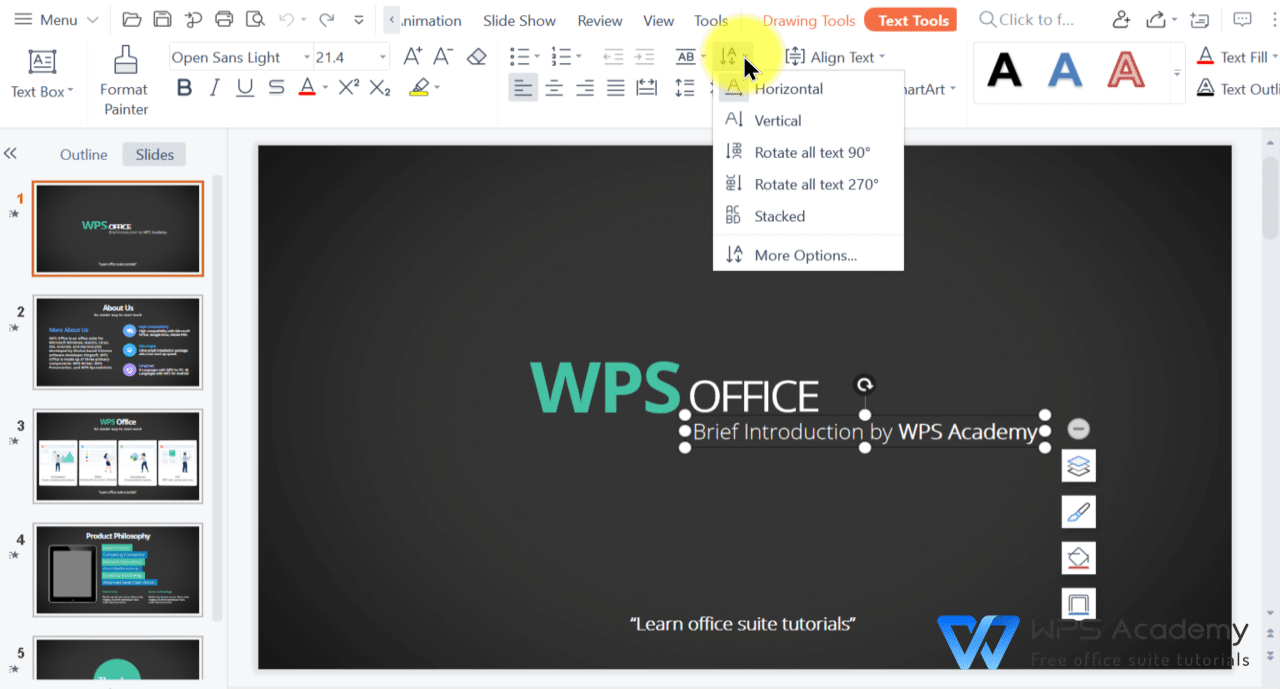Click the Decrease Font Size icon
The width and height of the screenshot is (1280, 689).
pos(443,57)
